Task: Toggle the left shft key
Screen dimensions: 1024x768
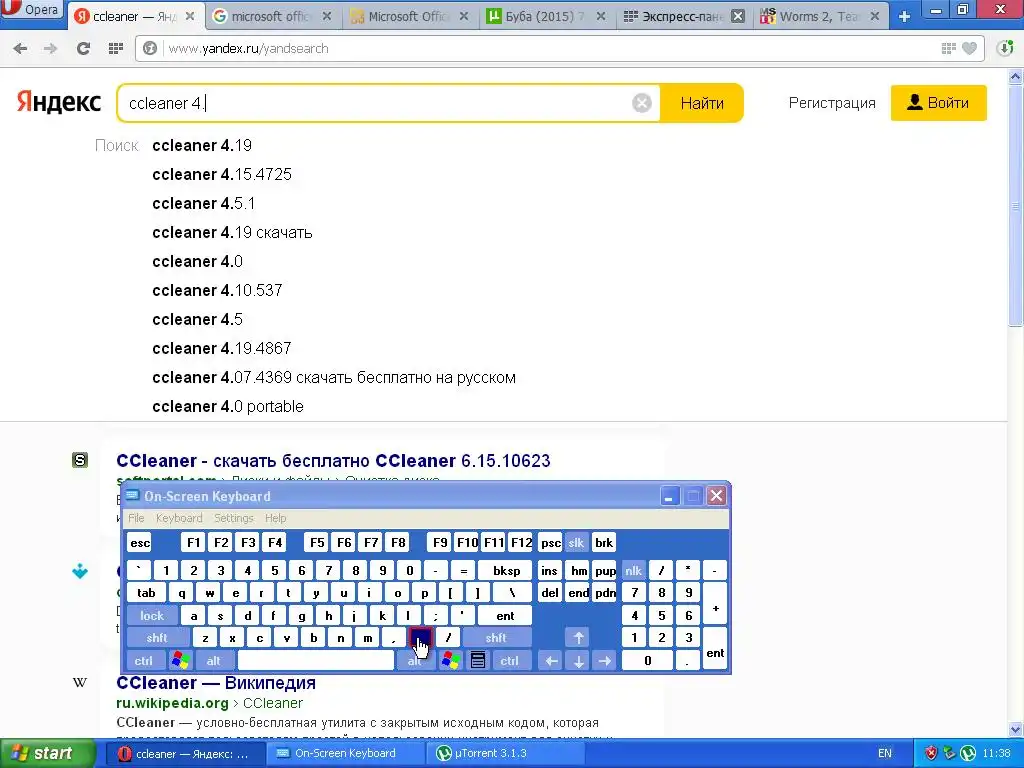Action: click(x=157, y=638)
